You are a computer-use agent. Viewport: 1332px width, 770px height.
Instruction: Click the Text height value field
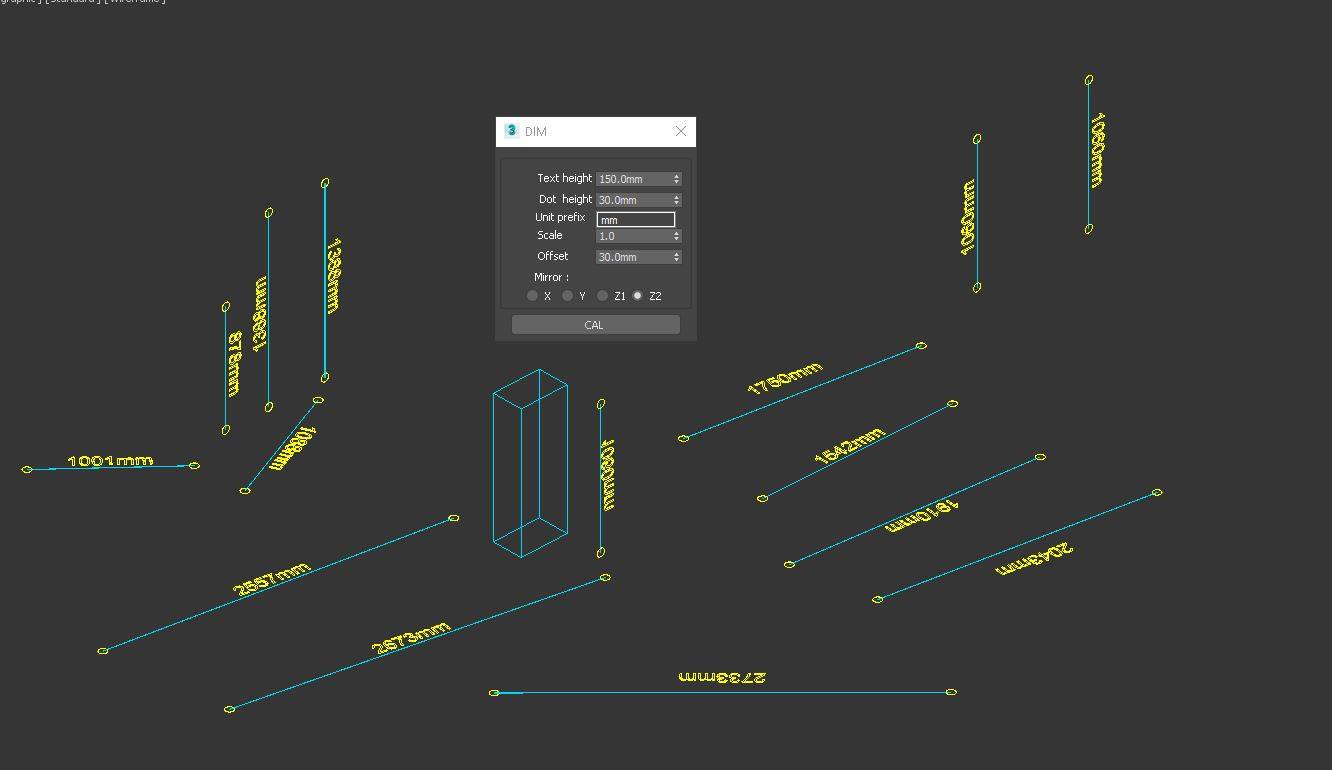click(x=632, y=178)
